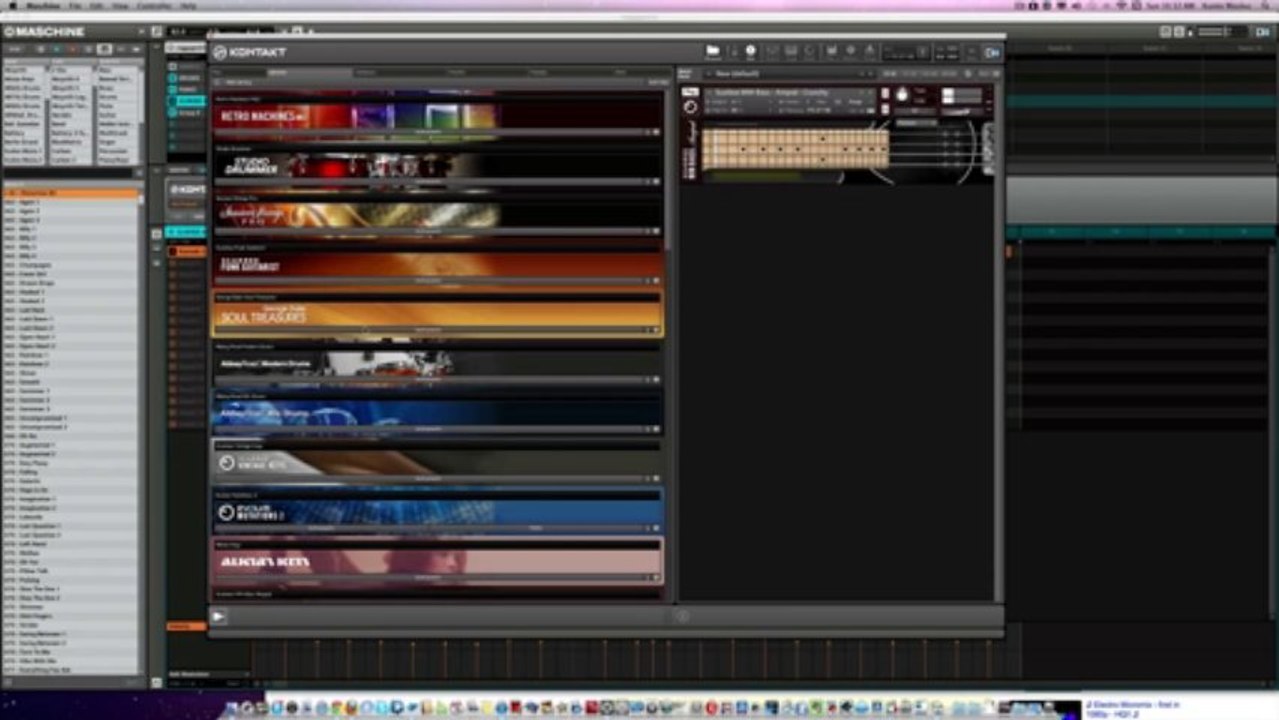The height and width of the screenshot is (720, 1279).
Task: Click the Apple menu icon
Action: click(11, 6)
